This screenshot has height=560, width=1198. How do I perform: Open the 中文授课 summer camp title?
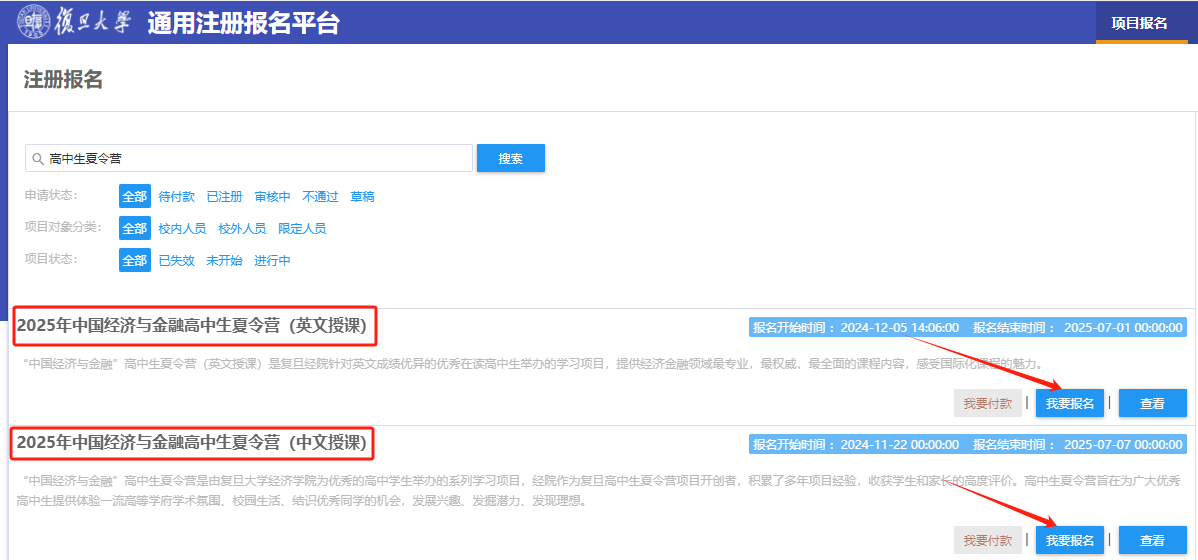(x=193, y=442)
